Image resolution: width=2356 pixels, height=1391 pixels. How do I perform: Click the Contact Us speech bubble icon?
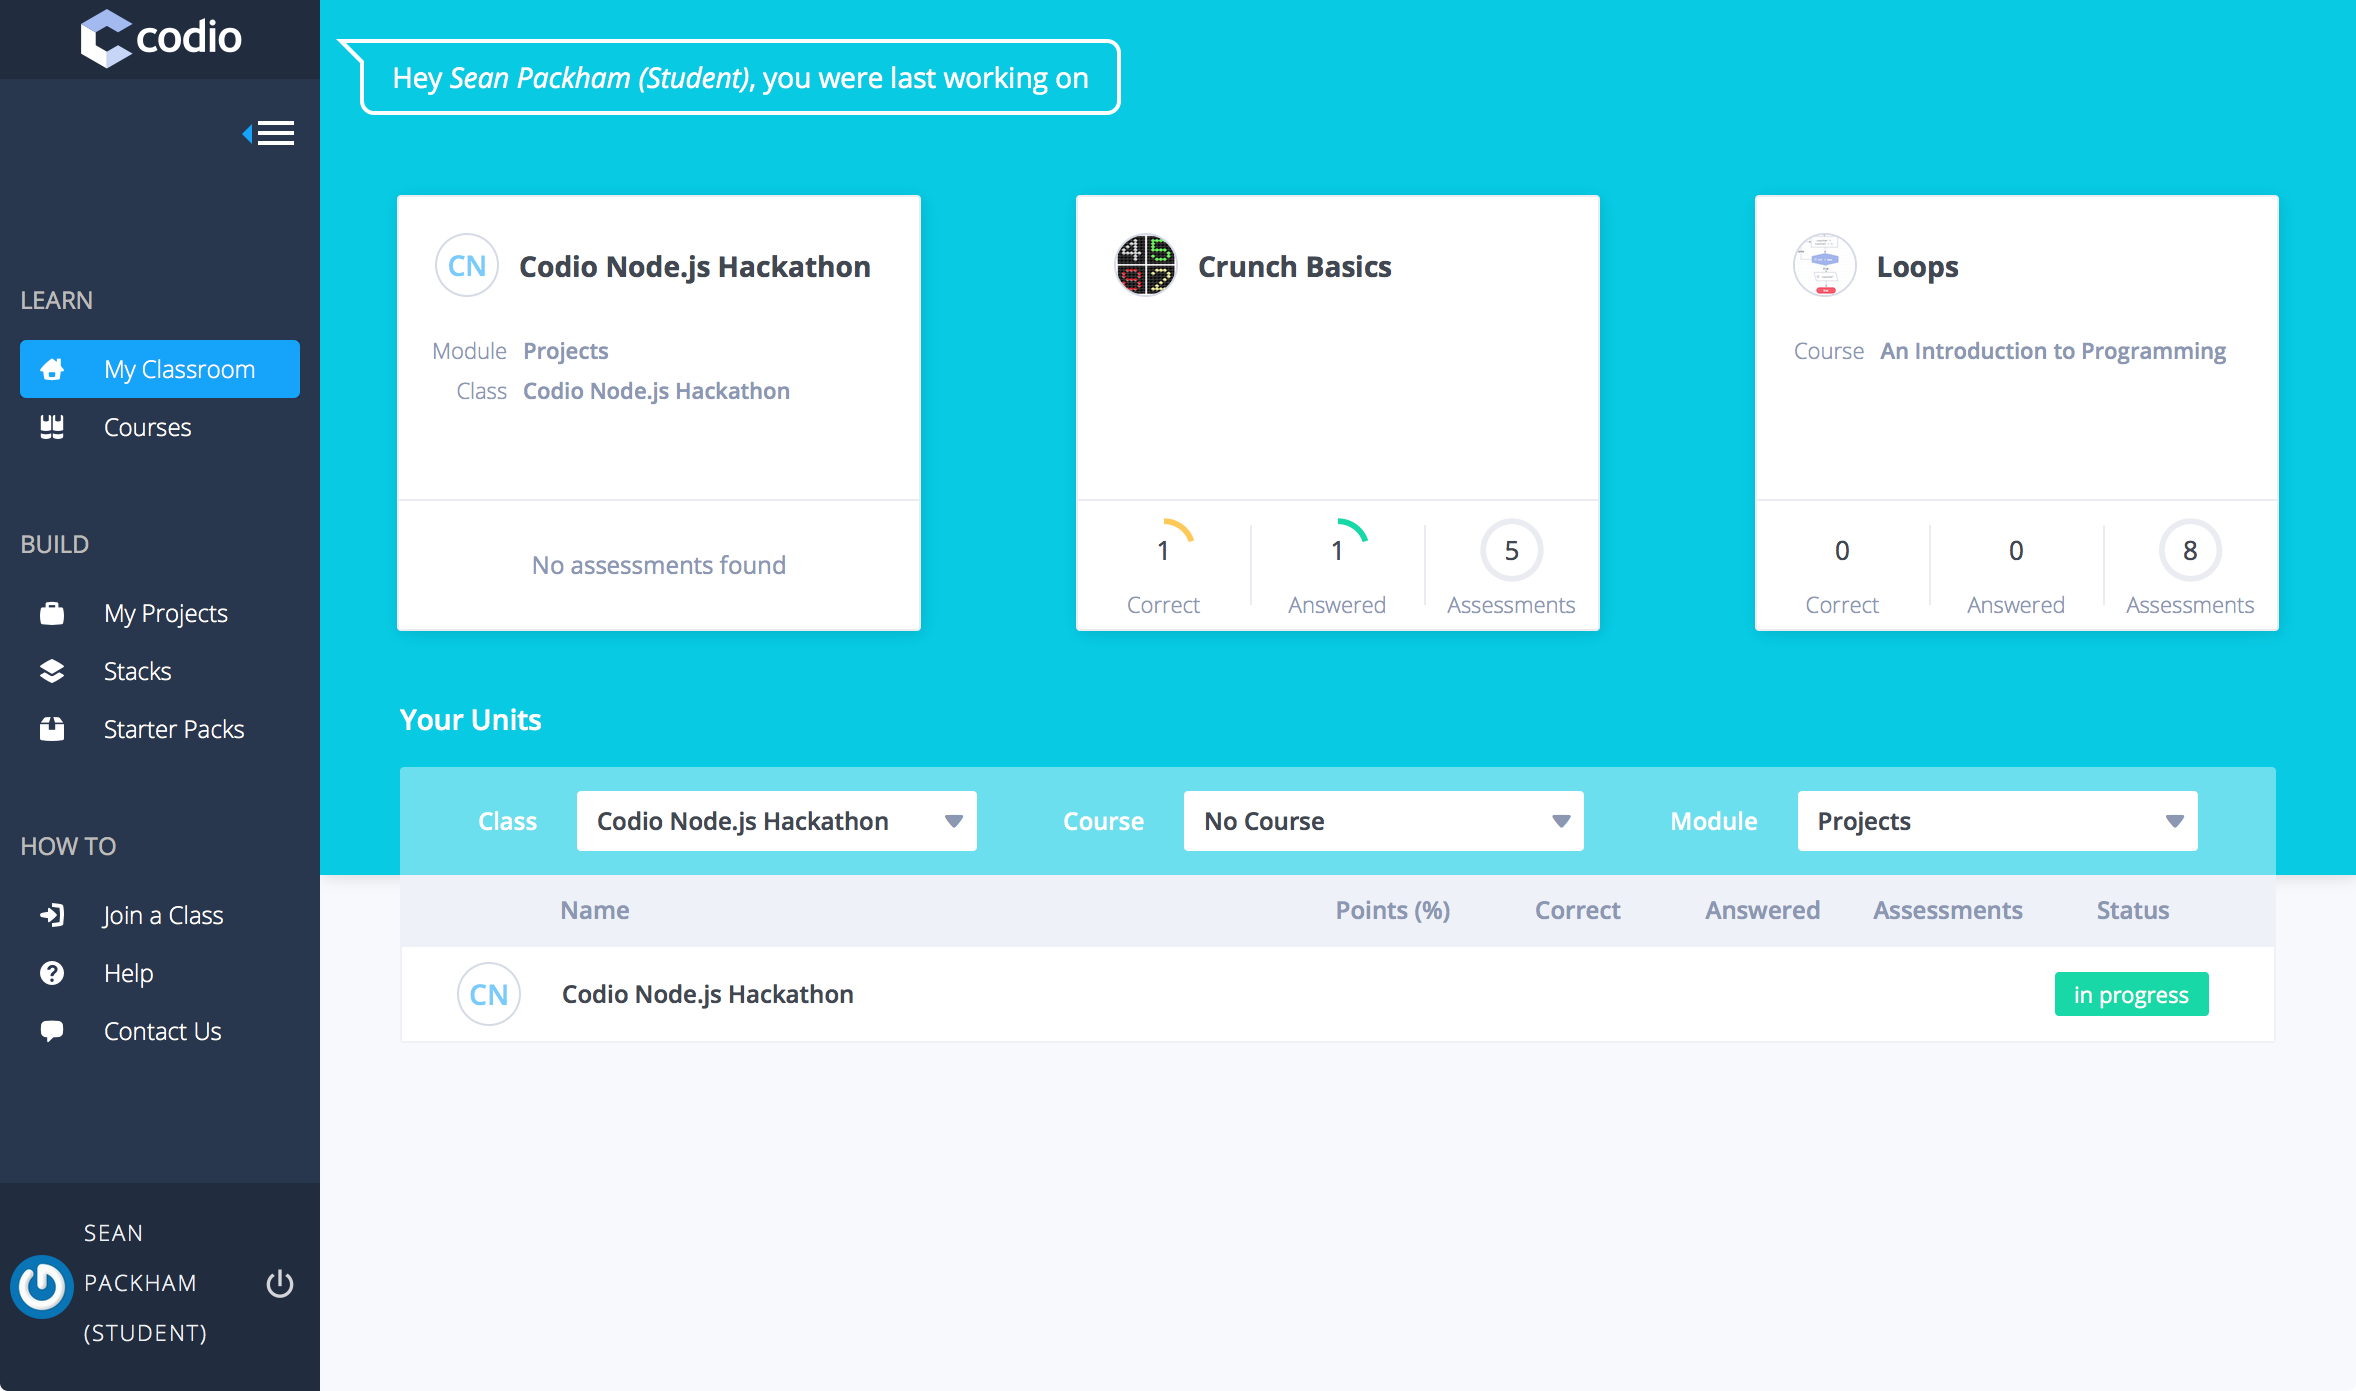(51, 1030)
